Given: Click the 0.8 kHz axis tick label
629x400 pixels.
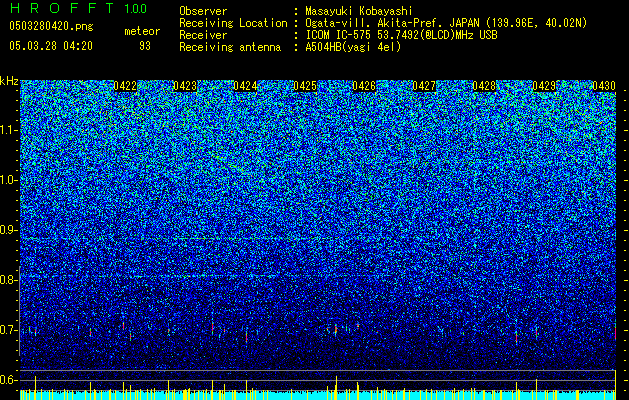Looking at the screenshot, I should coord(9,280).
